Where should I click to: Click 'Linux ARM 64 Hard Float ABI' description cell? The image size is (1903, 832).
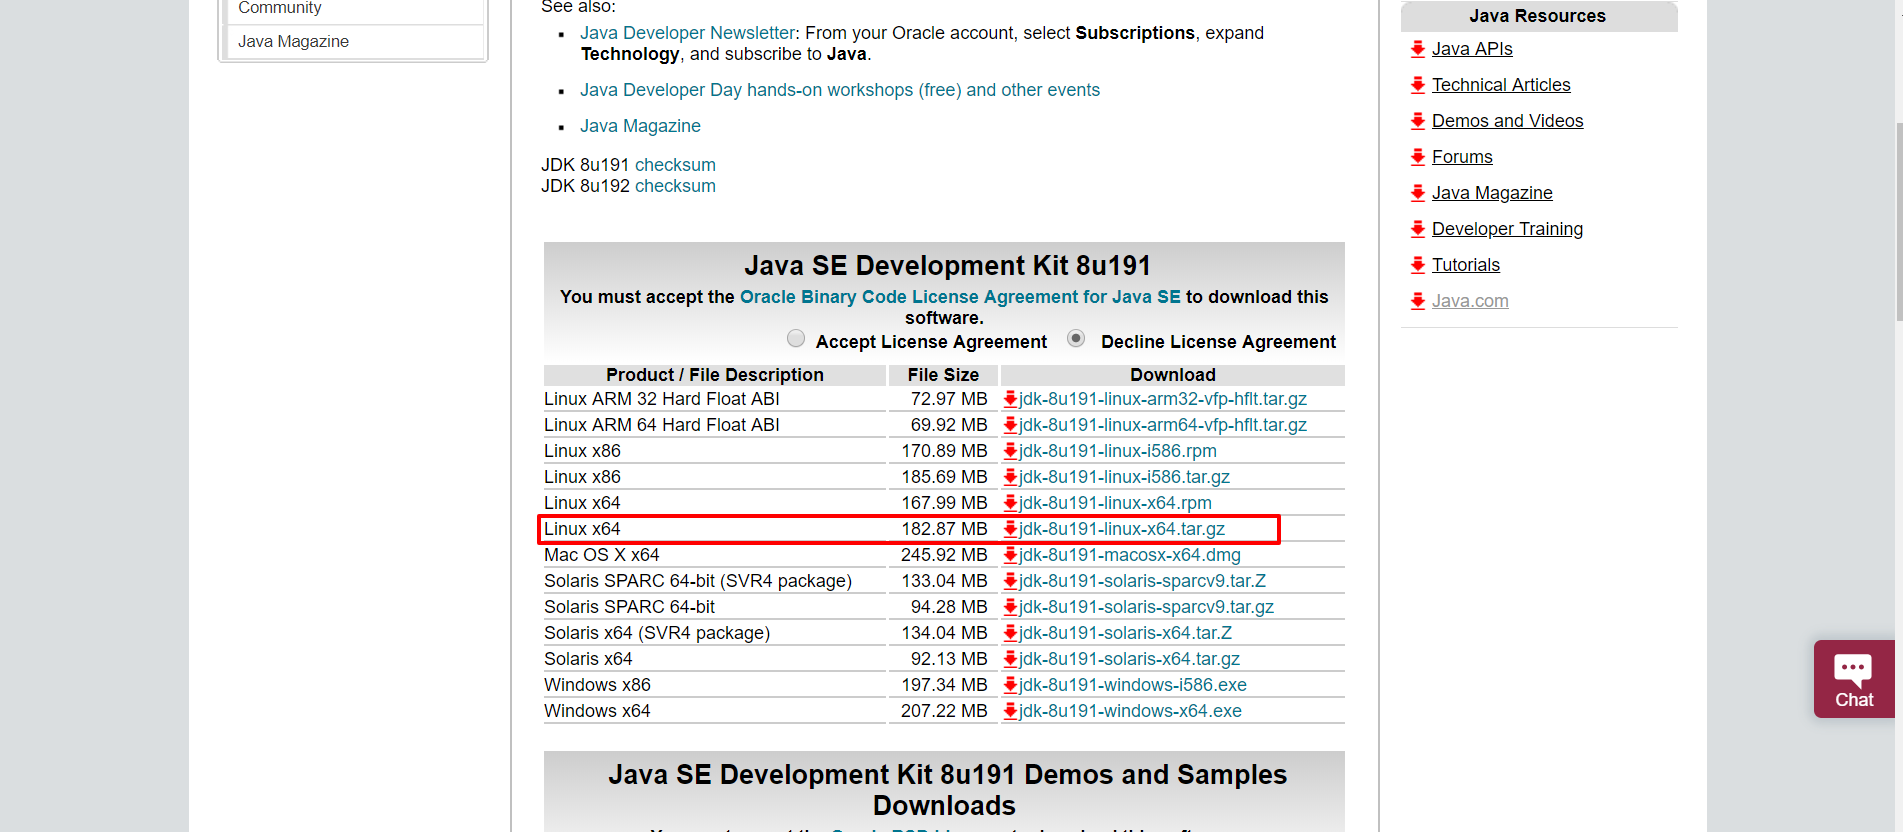714,425
